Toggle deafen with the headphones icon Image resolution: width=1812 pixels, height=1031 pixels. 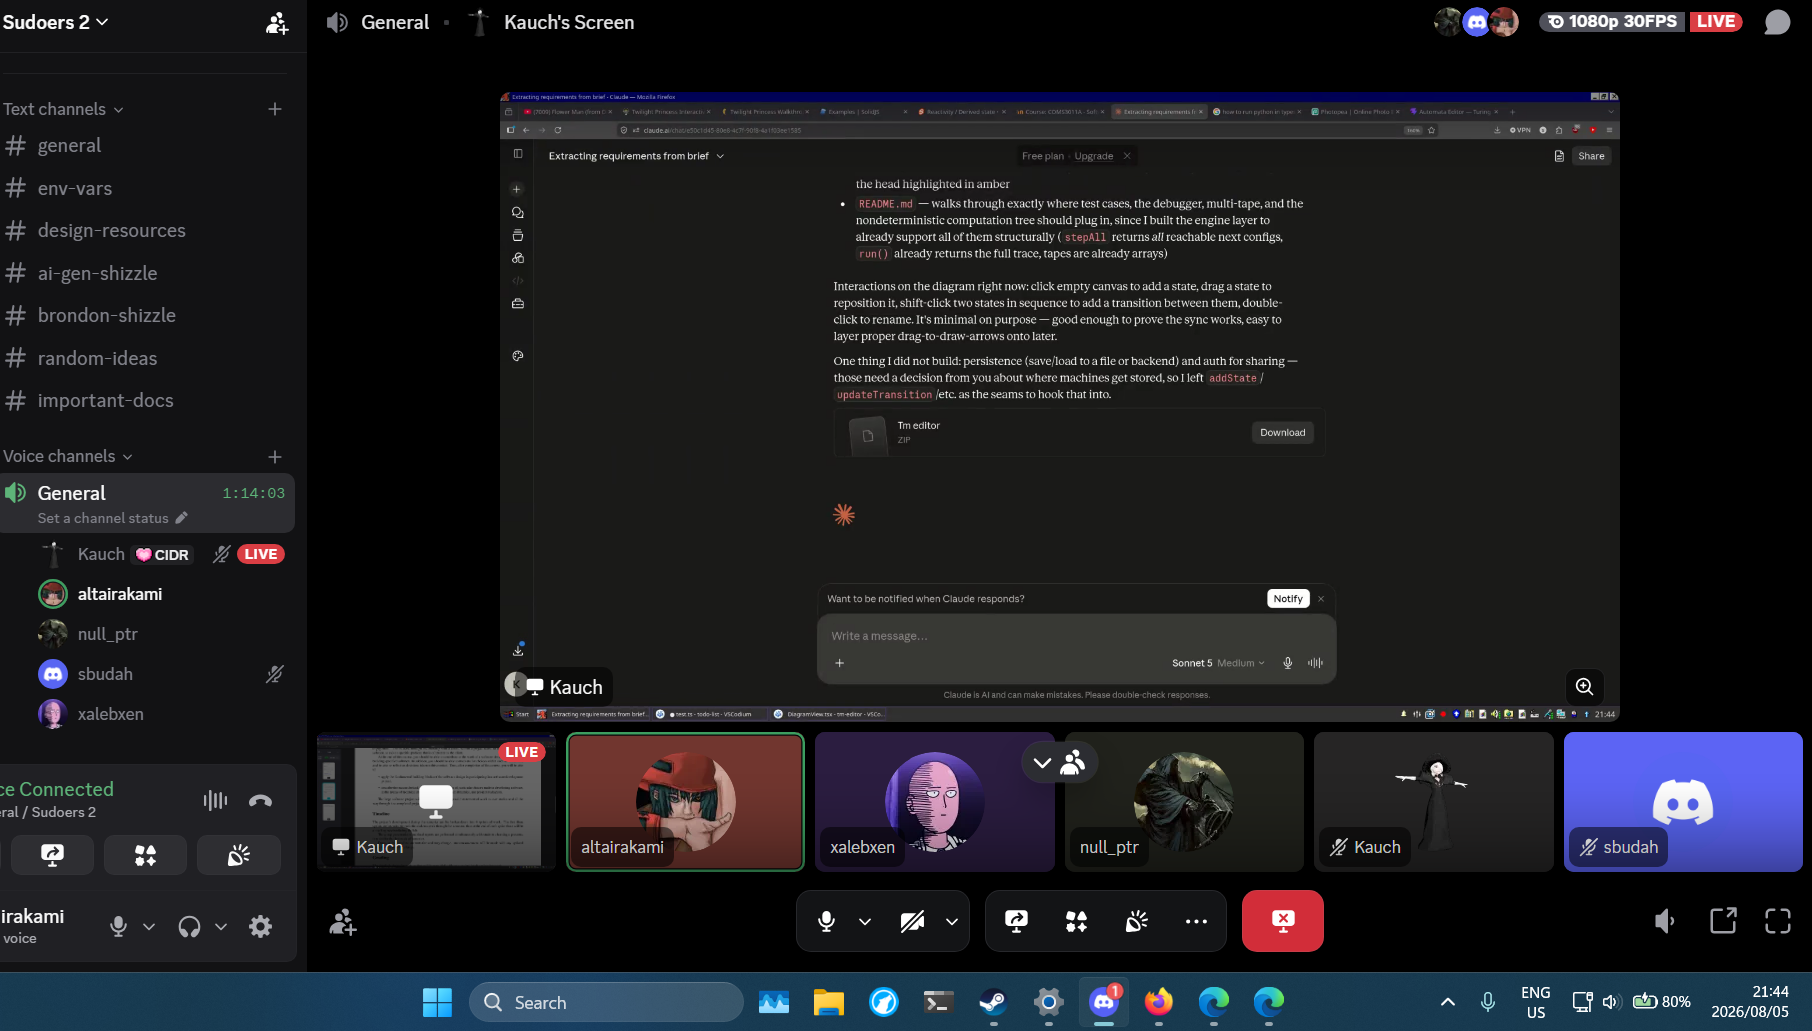(189, 927)
